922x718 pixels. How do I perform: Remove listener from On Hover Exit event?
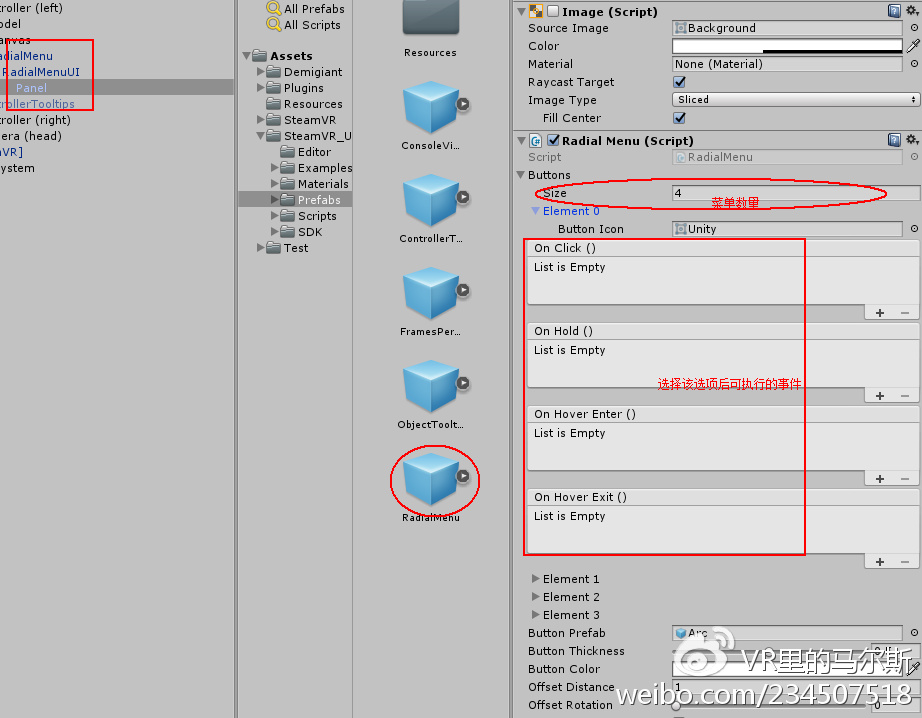tap(905, 562)
